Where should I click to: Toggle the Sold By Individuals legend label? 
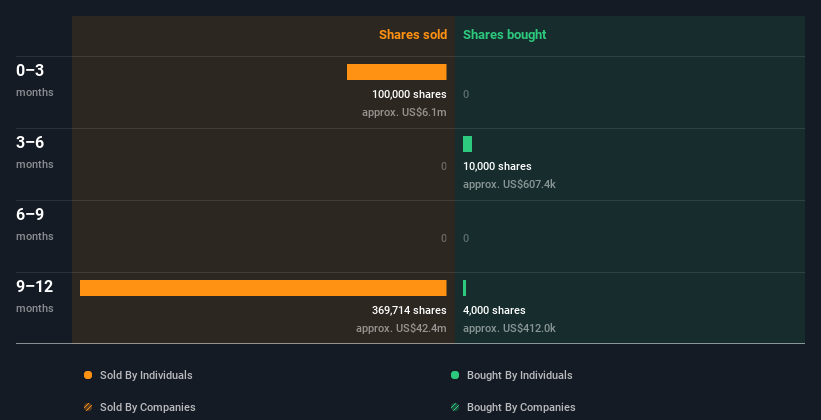click(x=146, y=375)
